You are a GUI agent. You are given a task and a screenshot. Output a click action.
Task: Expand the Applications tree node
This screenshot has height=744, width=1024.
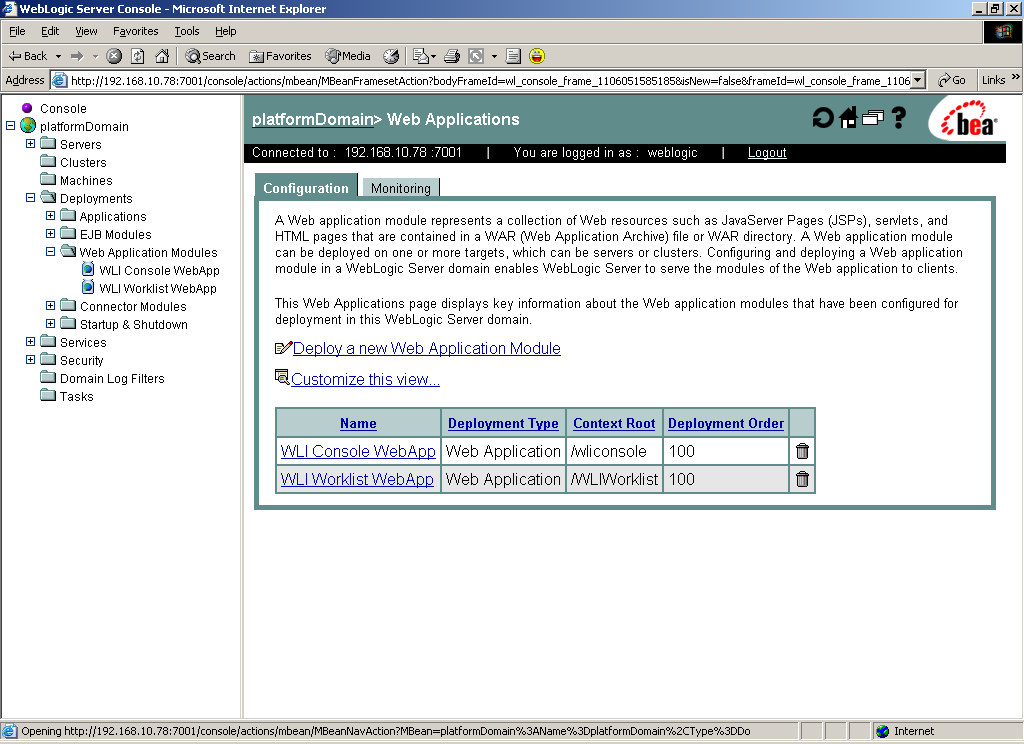coord(51,216)
